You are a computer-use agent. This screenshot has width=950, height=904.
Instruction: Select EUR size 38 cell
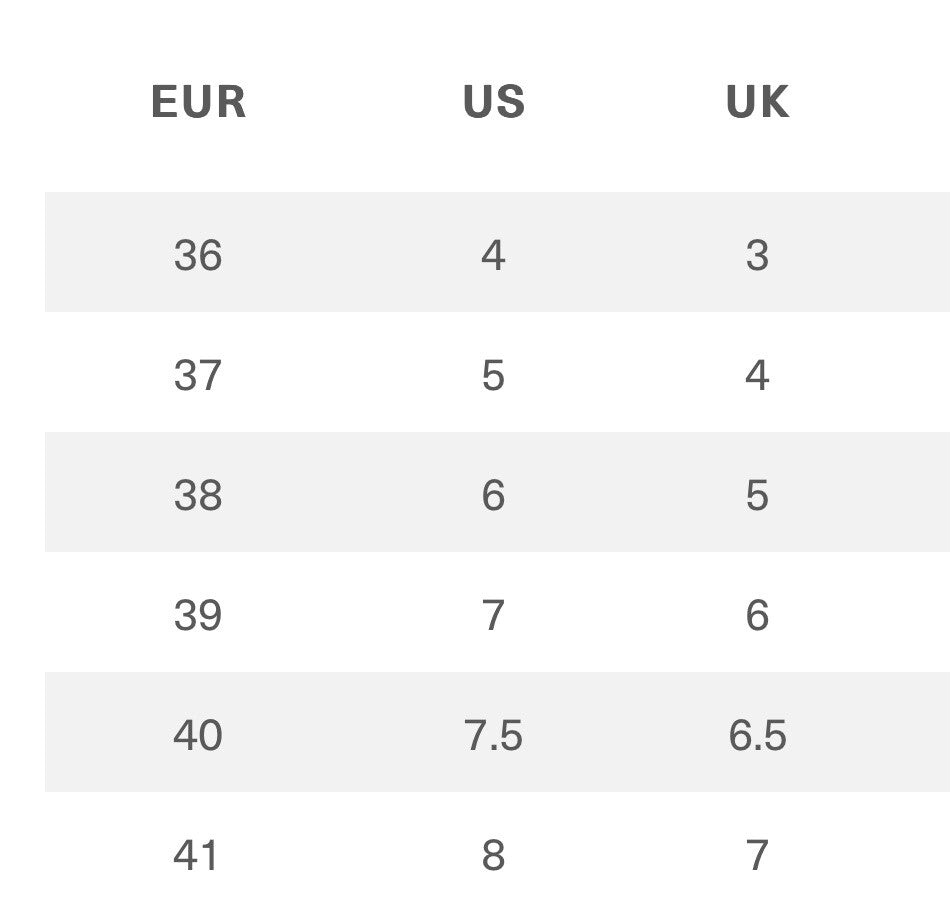tap(197, 495)
